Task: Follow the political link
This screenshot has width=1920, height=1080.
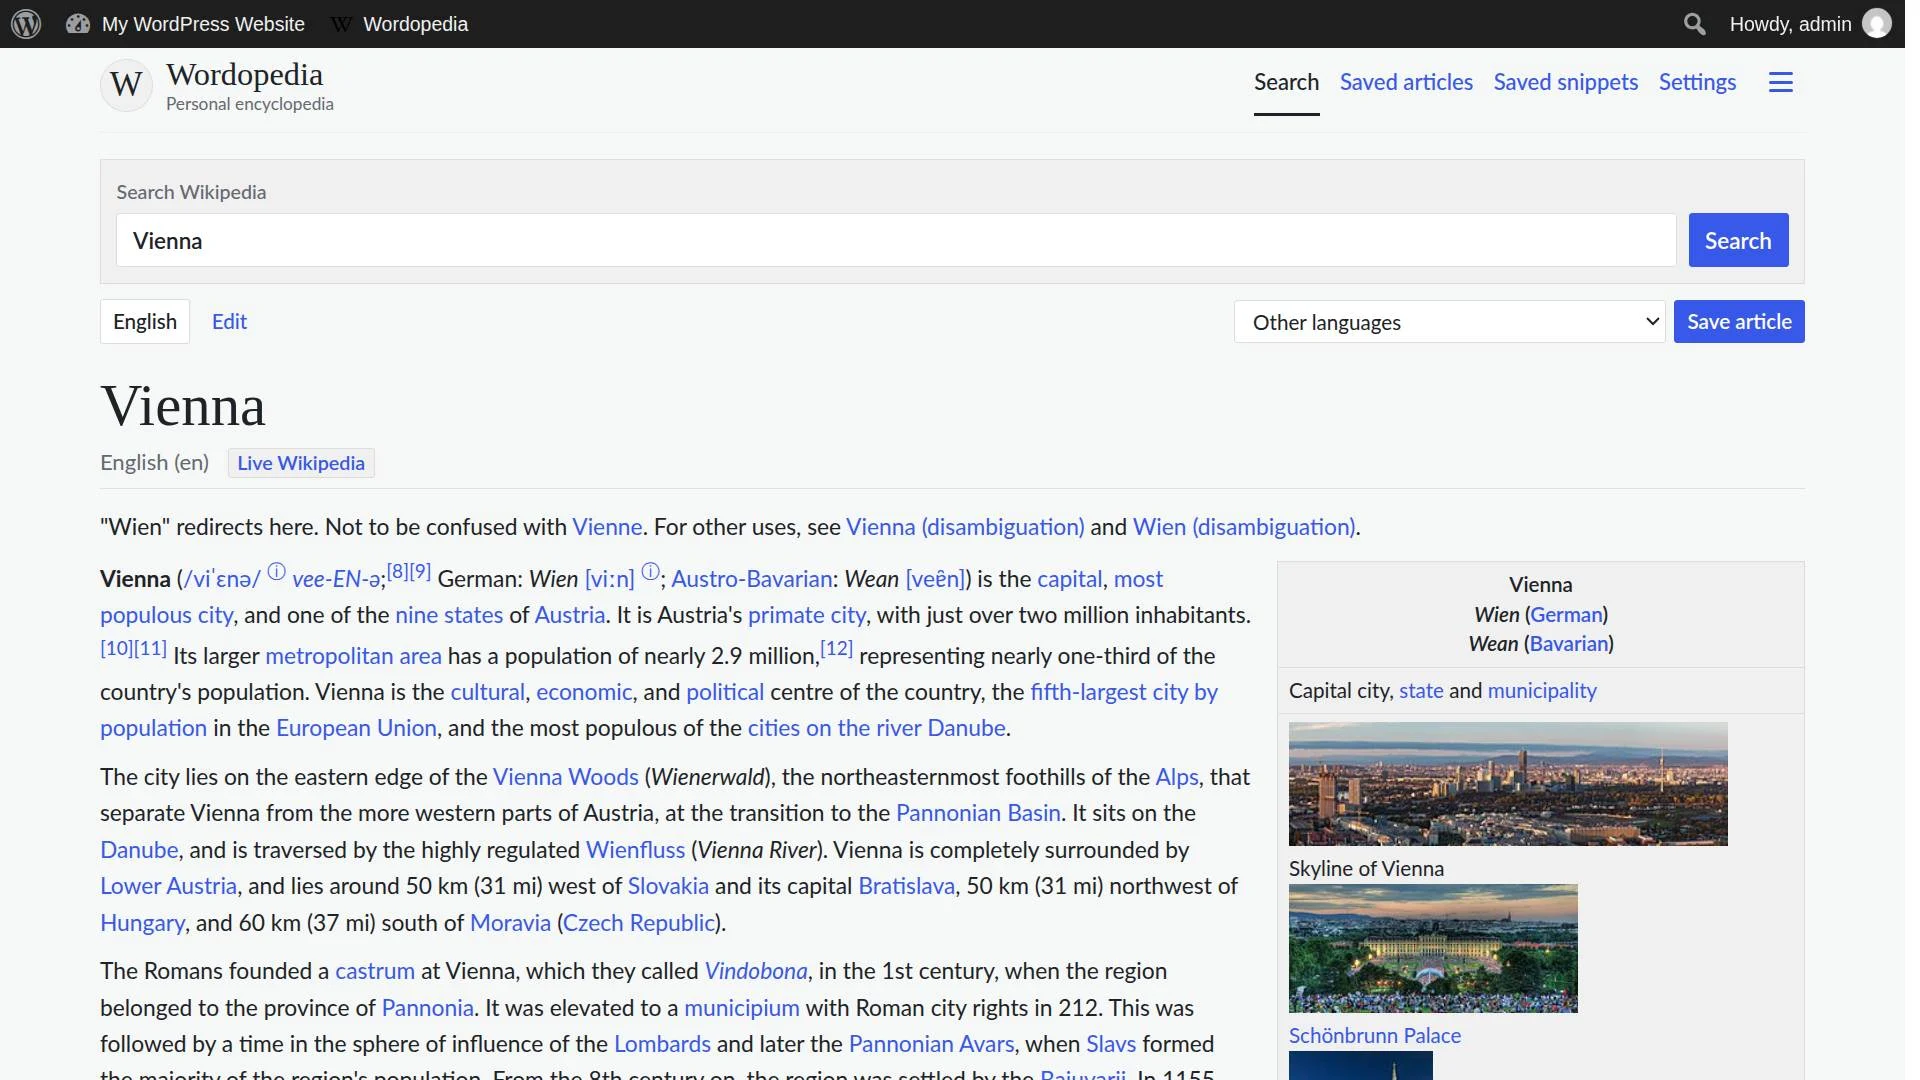Action: tap(725, 692)
